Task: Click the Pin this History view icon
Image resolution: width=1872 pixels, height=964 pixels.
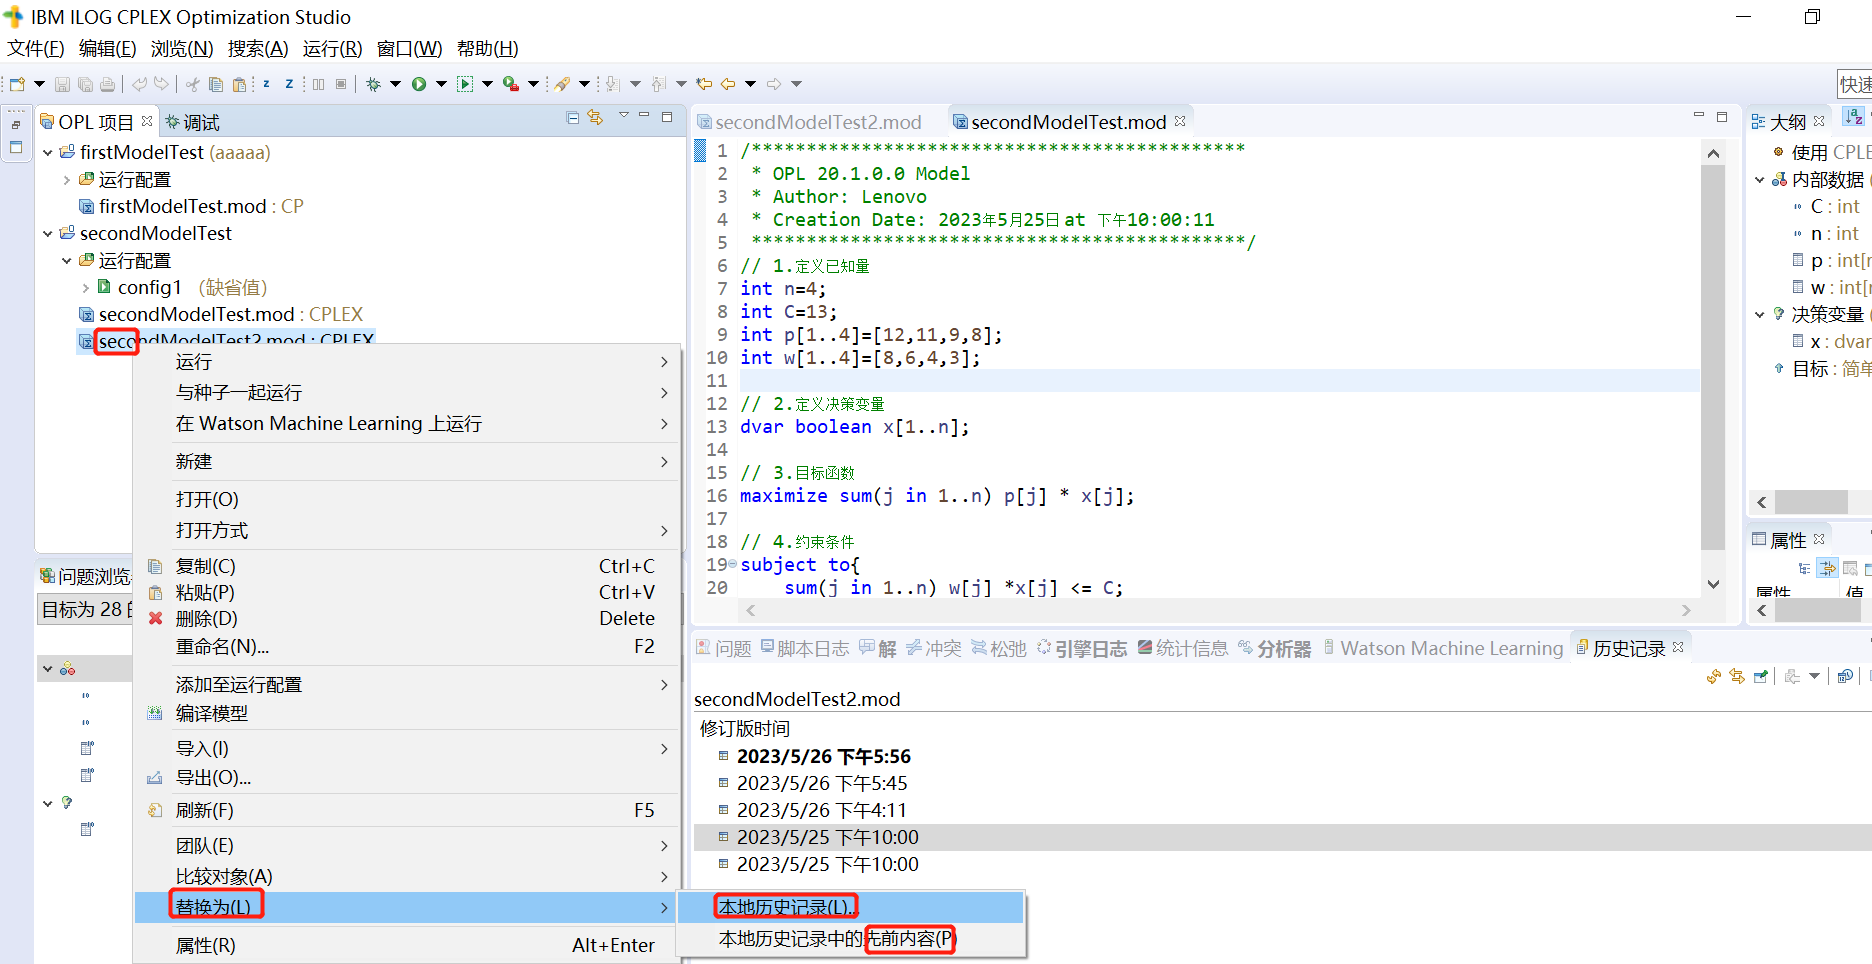Action: tap(1761, 677)
